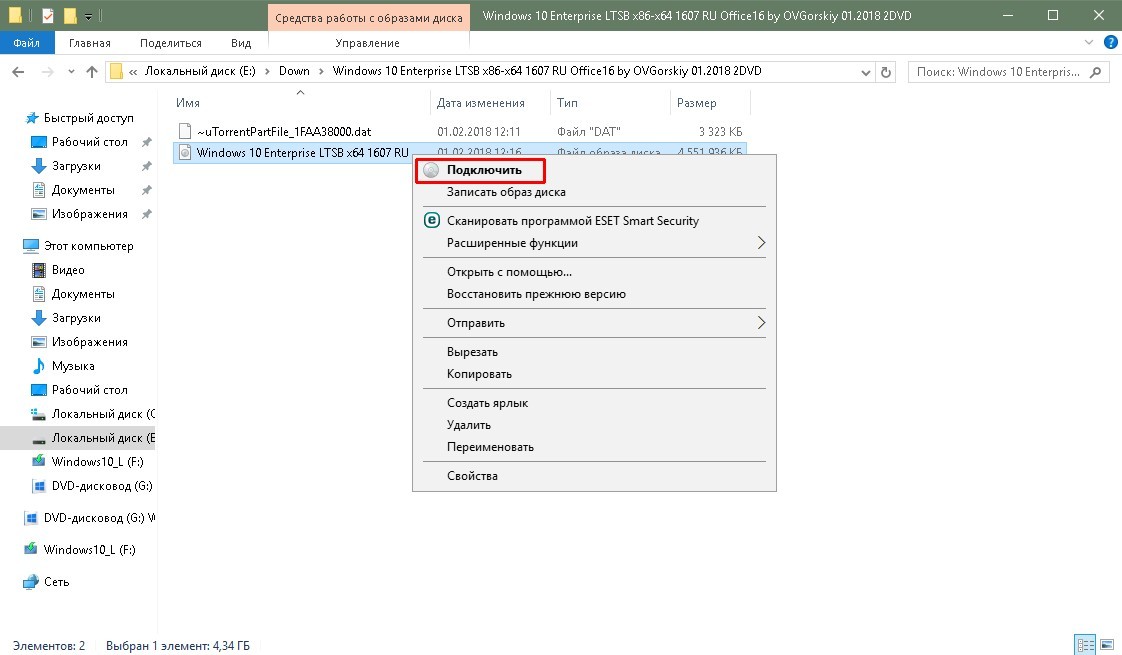Screen dimensions: 1122x655
Task: Refresh the current folder view
Action: [886, 72]
